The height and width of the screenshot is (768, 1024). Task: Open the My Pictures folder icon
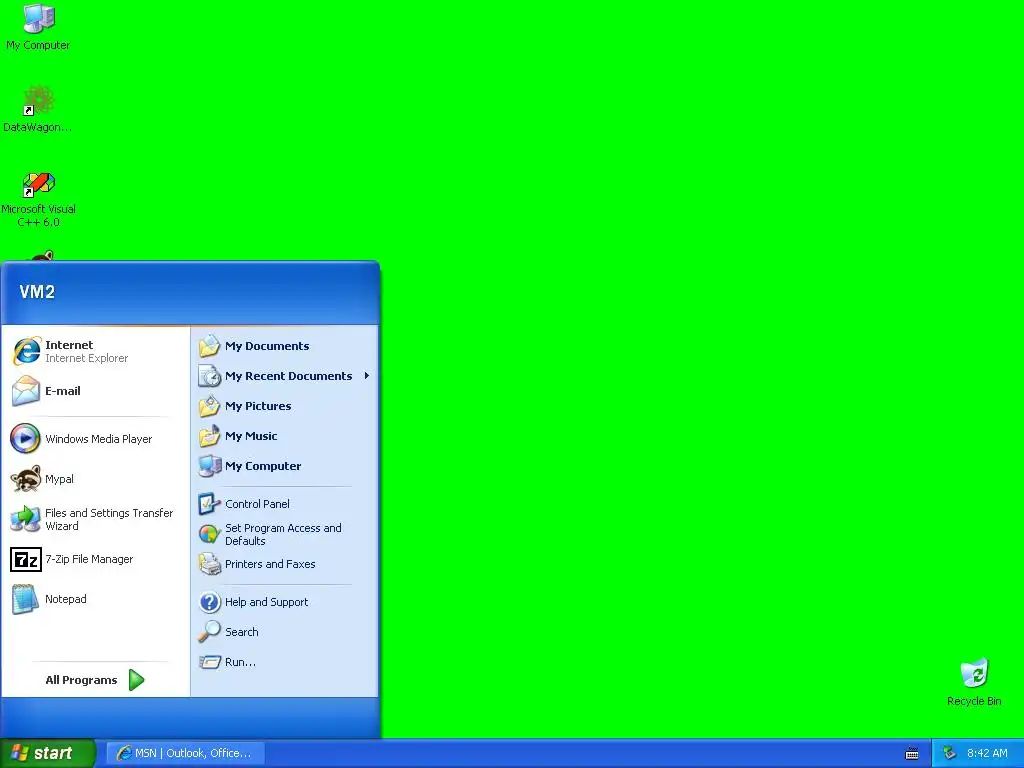click(210, 406)
